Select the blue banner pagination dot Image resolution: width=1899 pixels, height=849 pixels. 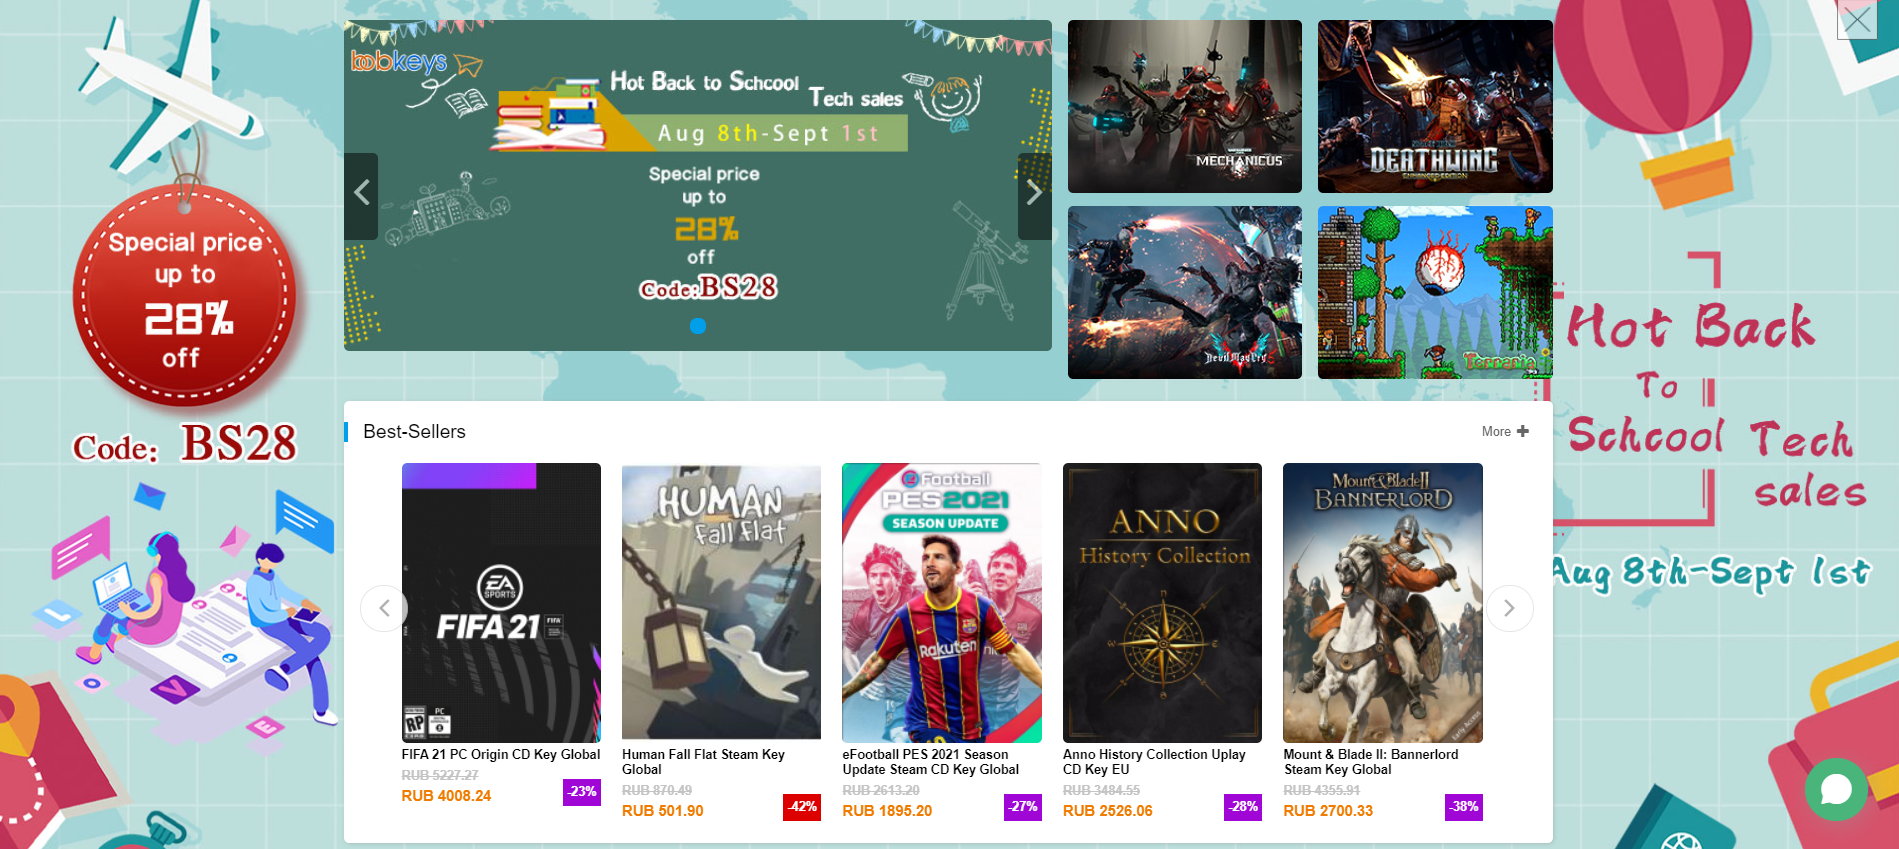tap(698, 326)
